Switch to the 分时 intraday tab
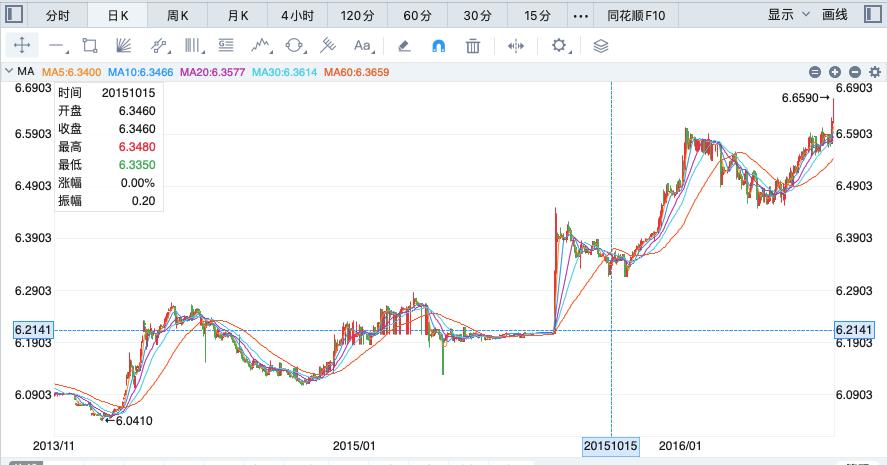Viewport: 887px width, 465px height. 58,15
